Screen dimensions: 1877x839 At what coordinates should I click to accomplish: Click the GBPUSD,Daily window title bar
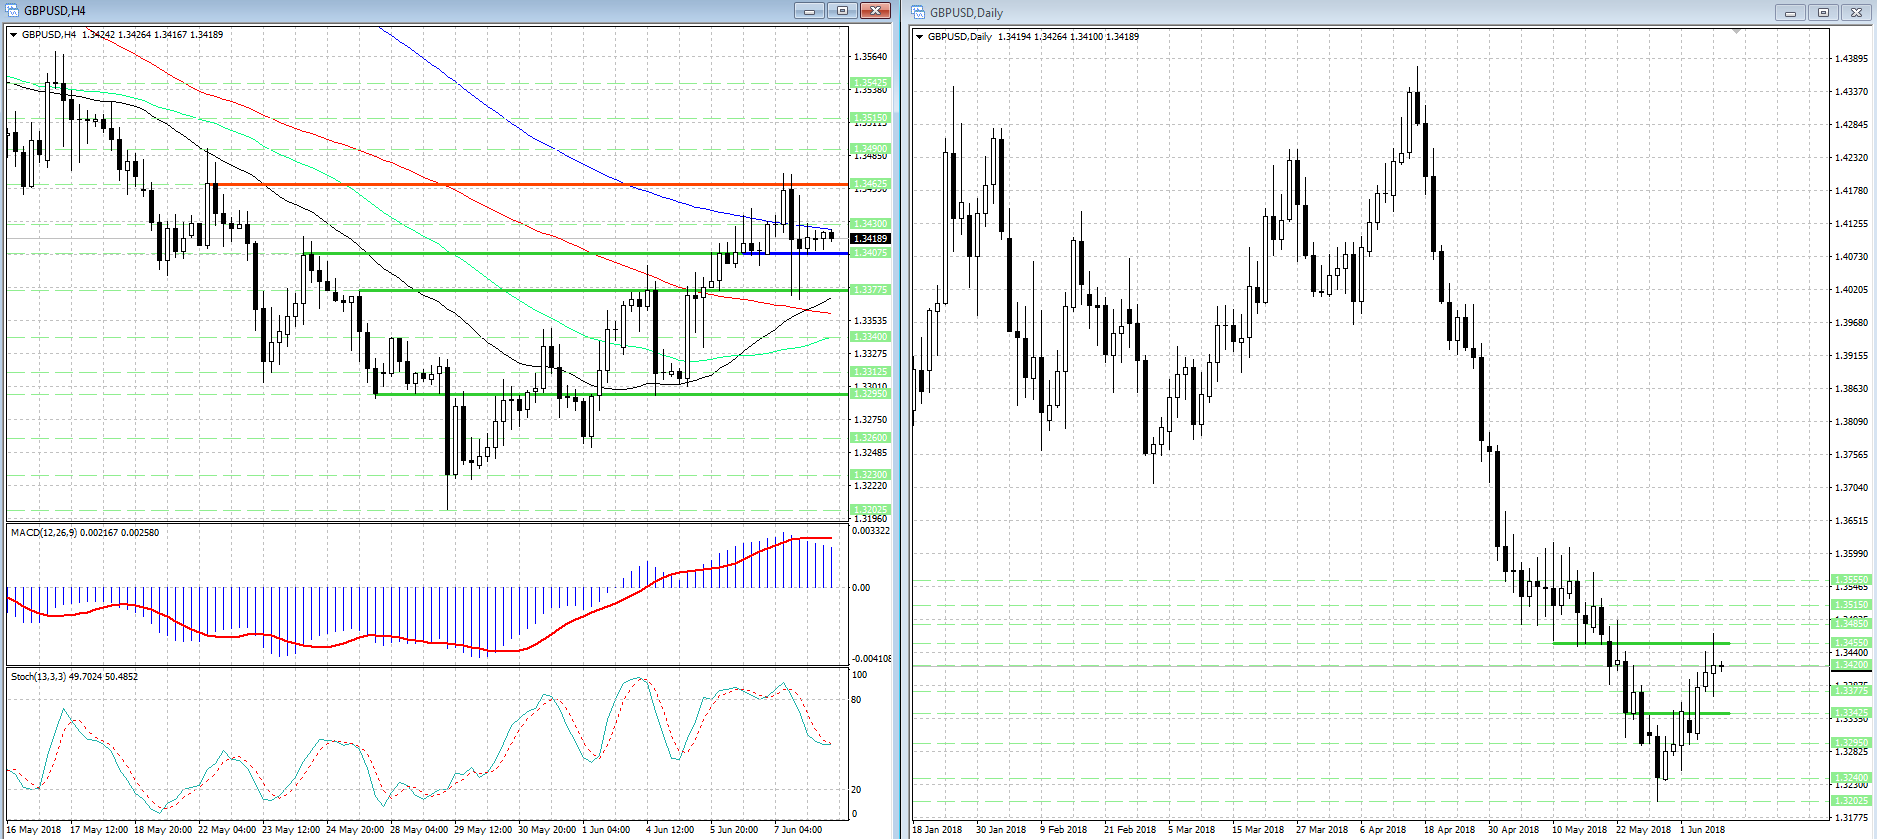pyautogui.click(x=1300, y=13)
